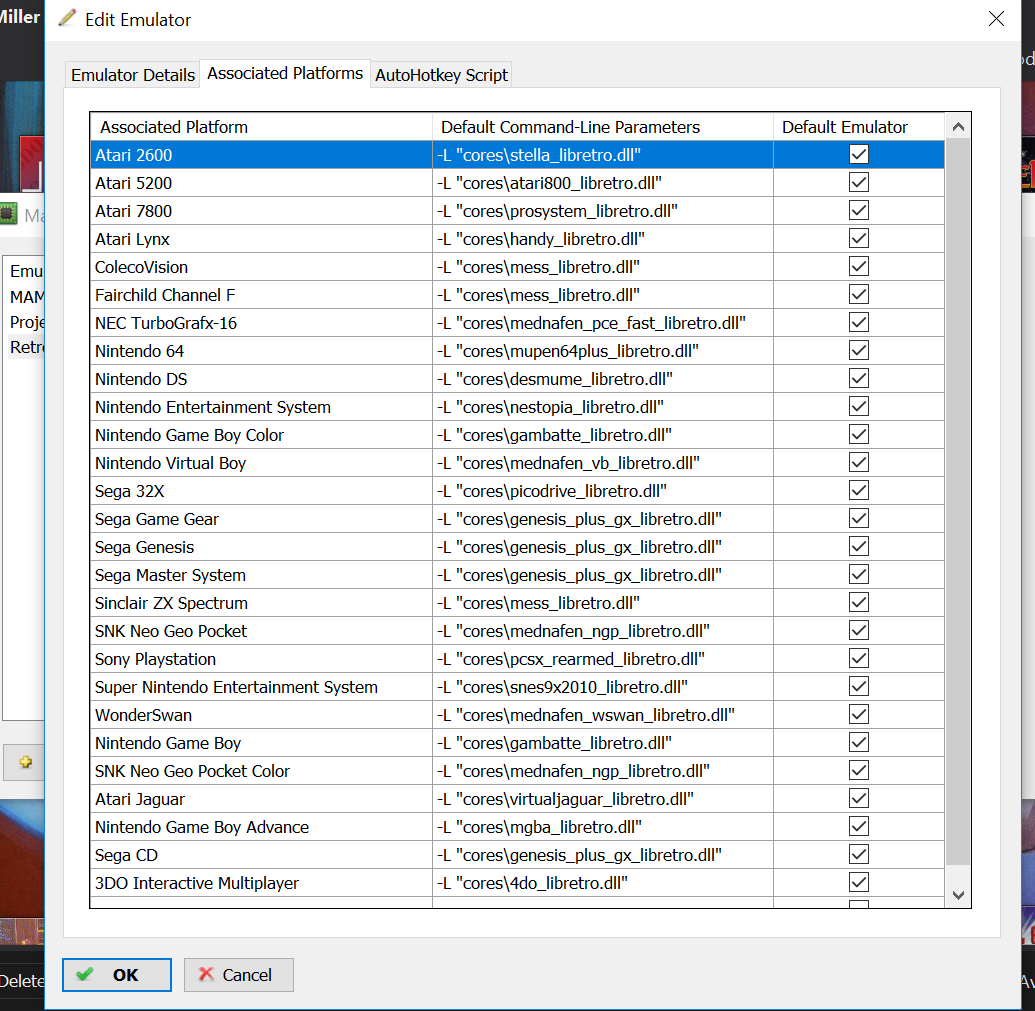Click the 4do_libretro.dll parameter cell
The image size is (1035, 1011).
point(603,883)
